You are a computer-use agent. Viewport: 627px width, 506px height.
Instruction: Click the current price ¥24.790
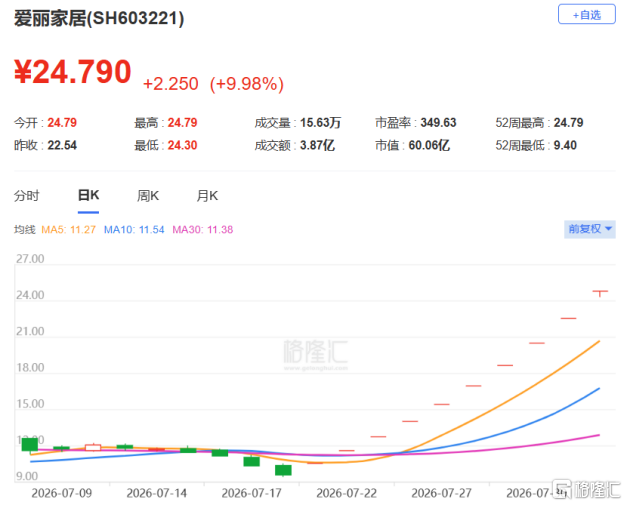[73, 72]
